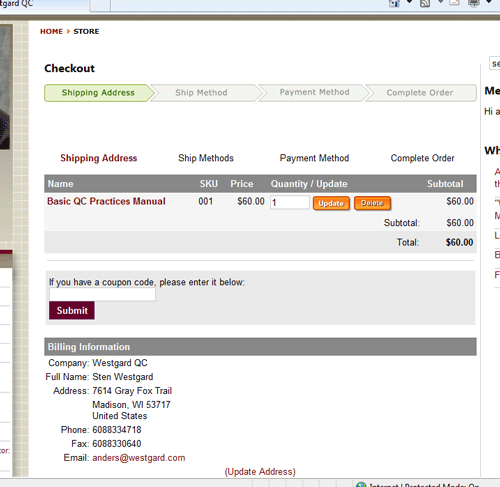This screenshot has height=487, width=500.
Task: Click the anders@westgard.com email link
Action: click(x=139, y=458)
